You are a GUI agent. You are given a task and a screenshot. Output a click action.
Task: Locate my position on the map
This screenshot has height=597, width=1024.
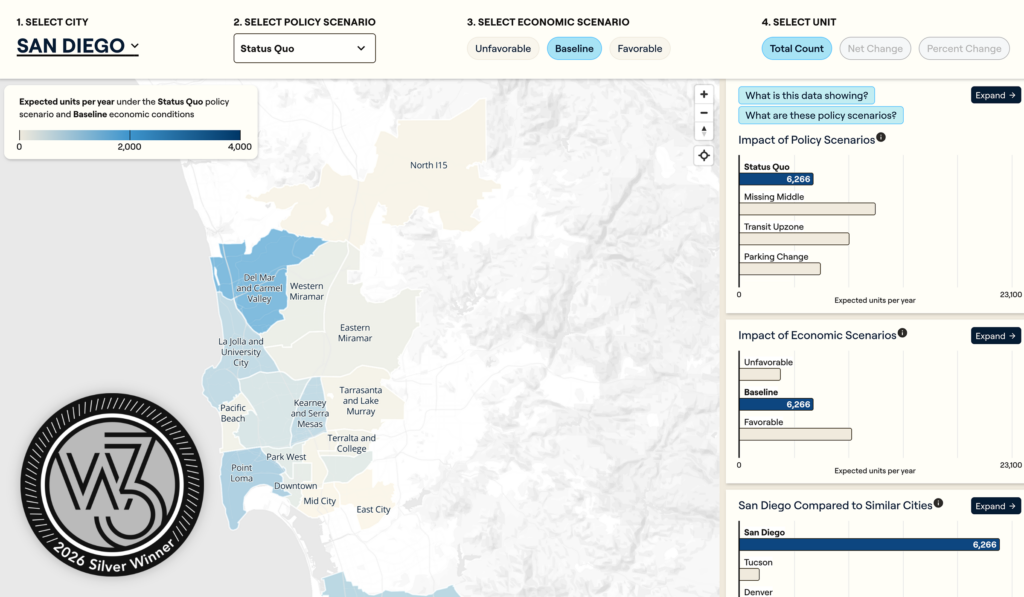coord(703,155)
